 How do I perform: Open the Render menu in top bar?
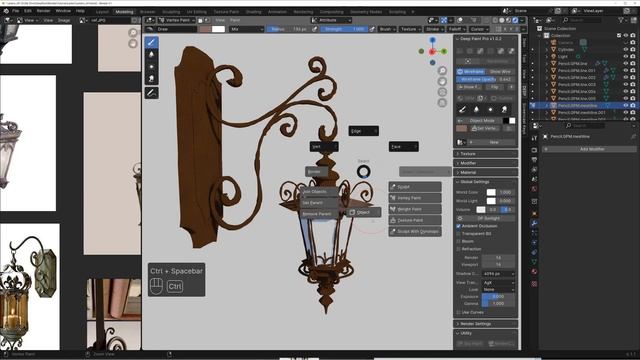click(44, 11)
